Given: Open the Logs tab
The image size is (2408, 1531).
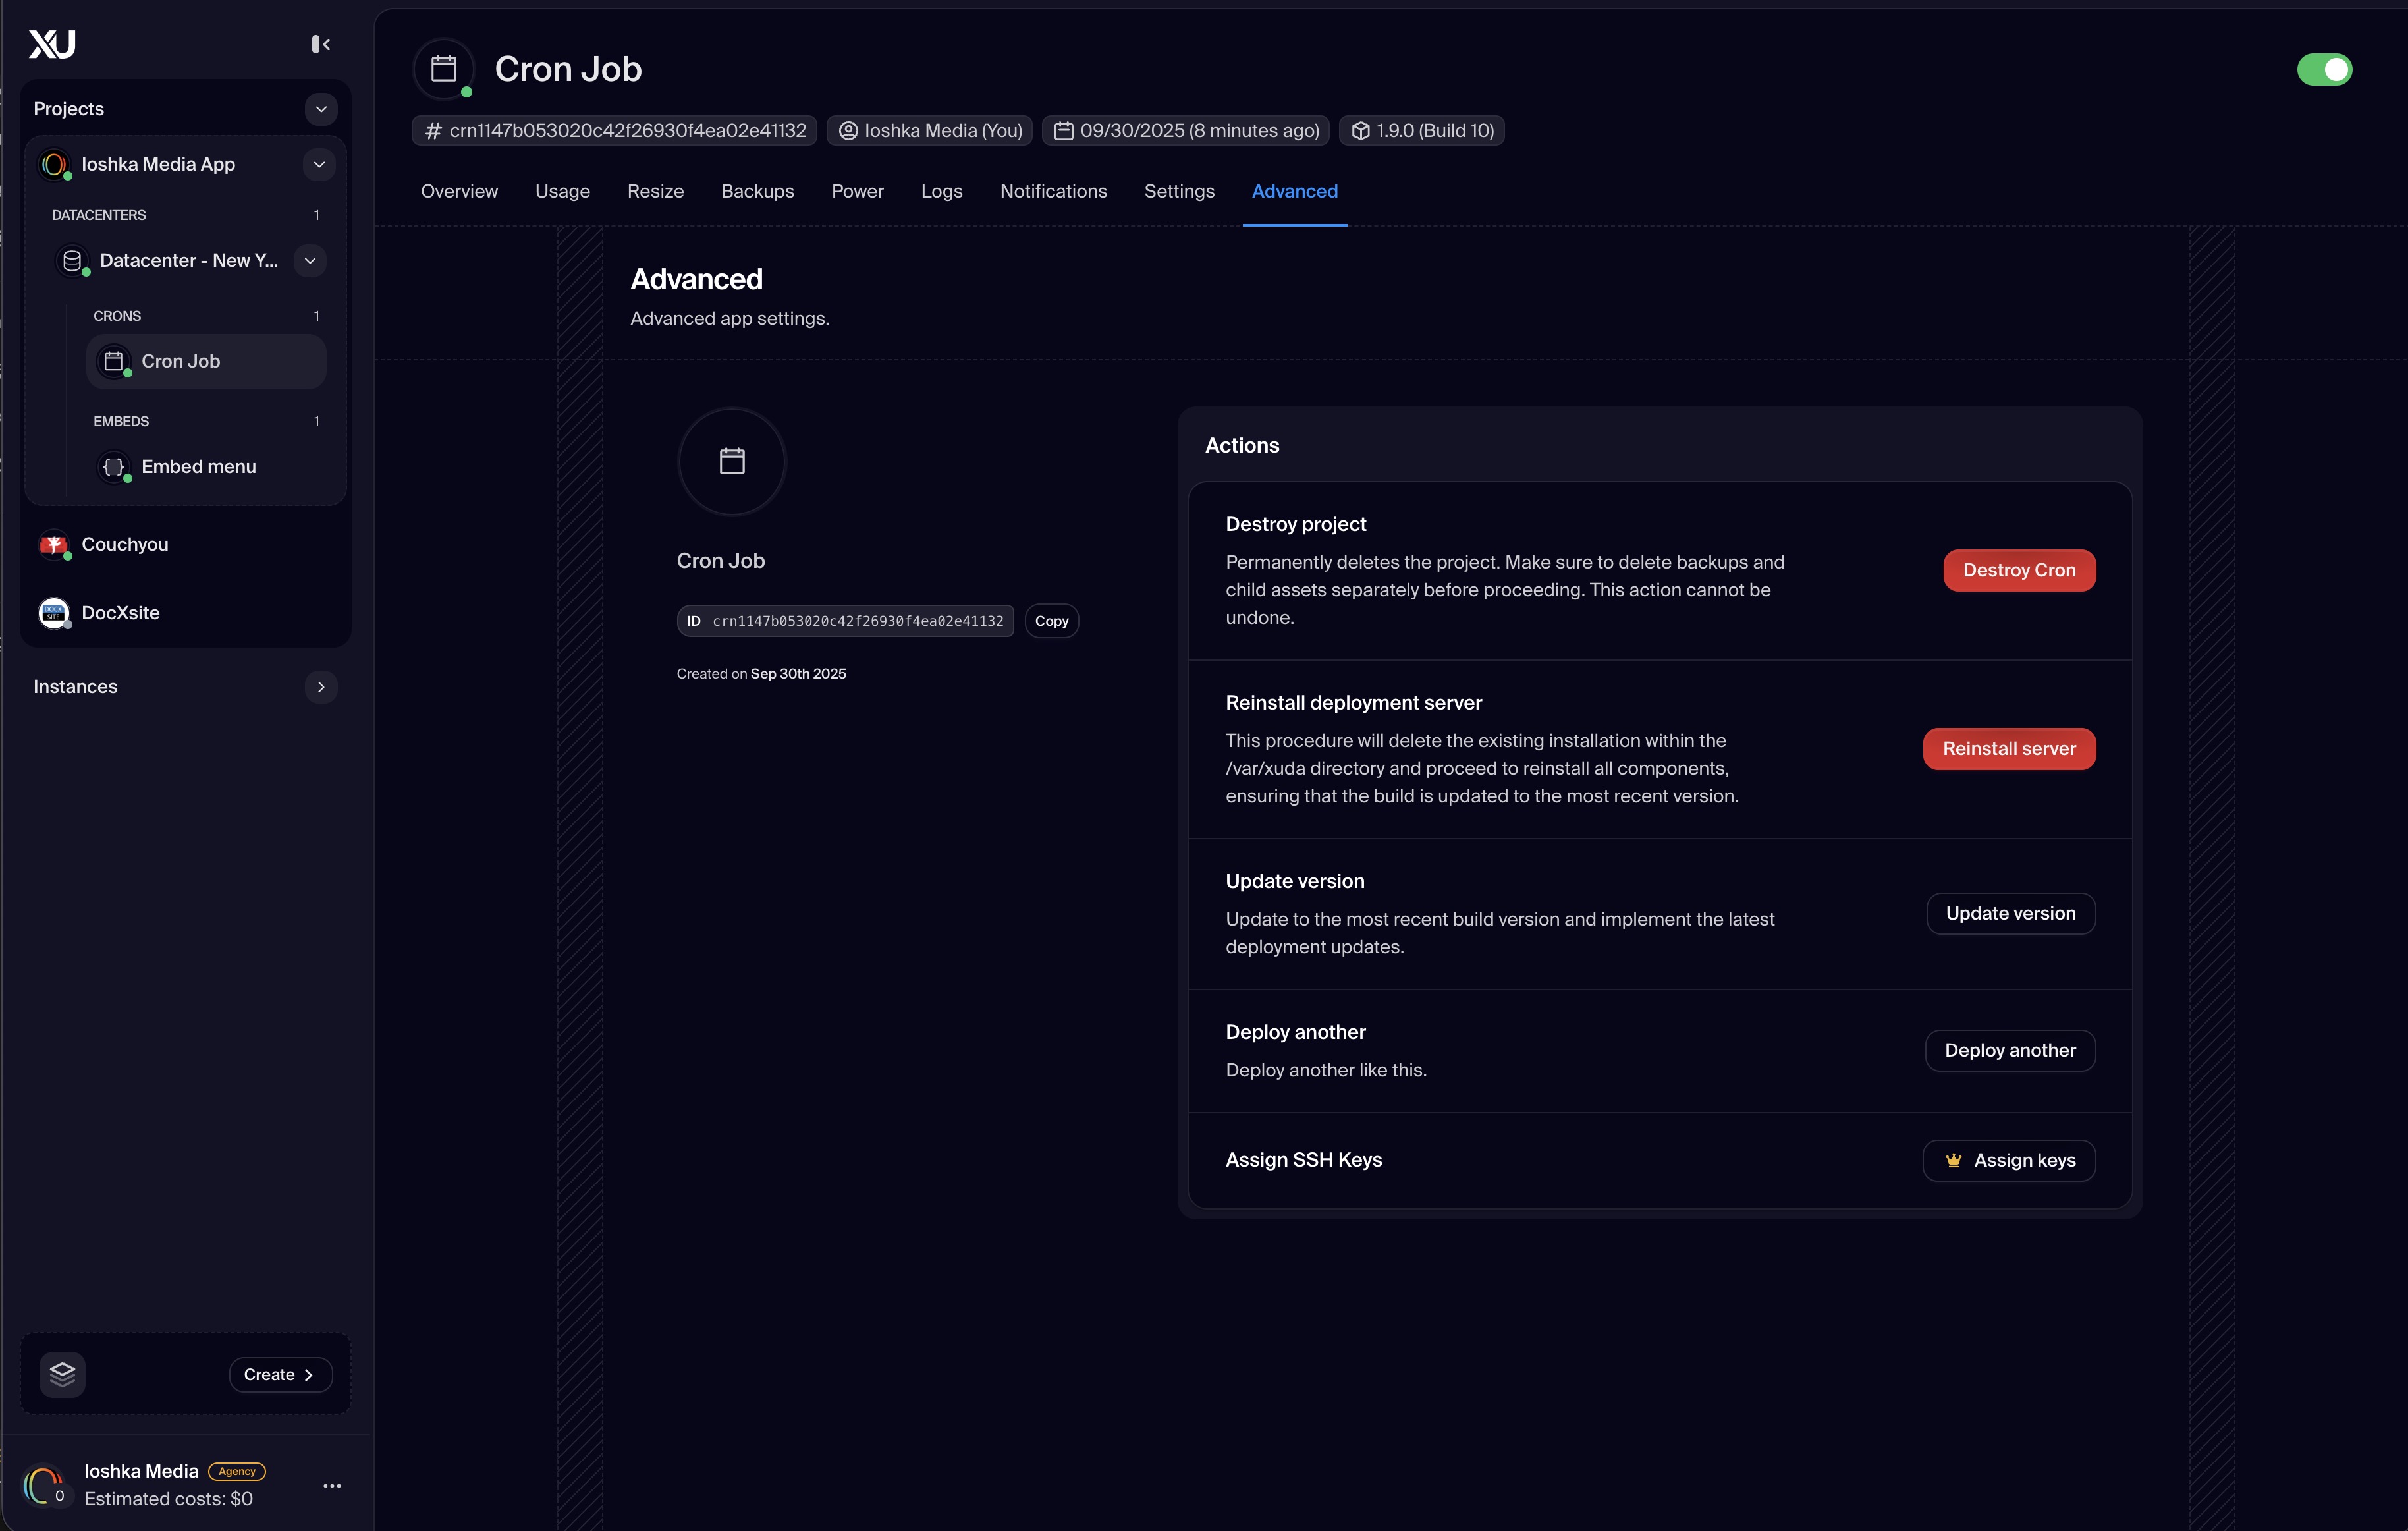Looking at the screenshot, I should tap(941, 191).
